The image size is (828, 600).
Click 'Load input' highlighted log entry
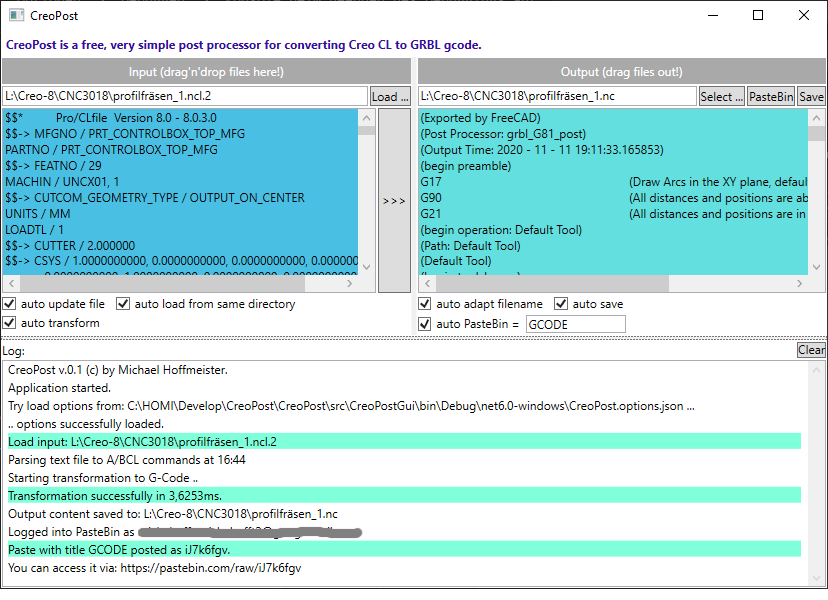pyautogui.click(x=404, y=442)
